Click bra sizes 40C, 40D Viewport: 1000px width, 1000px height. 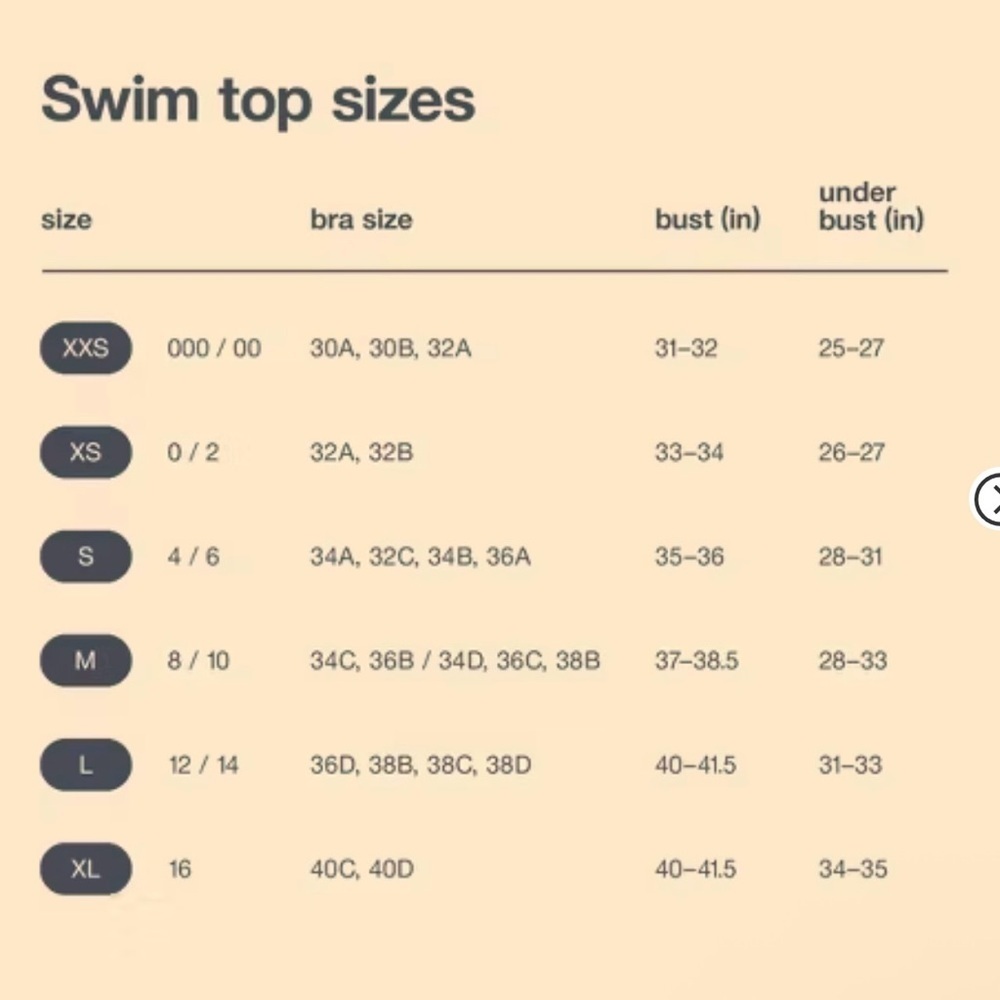tap(361, 869)
